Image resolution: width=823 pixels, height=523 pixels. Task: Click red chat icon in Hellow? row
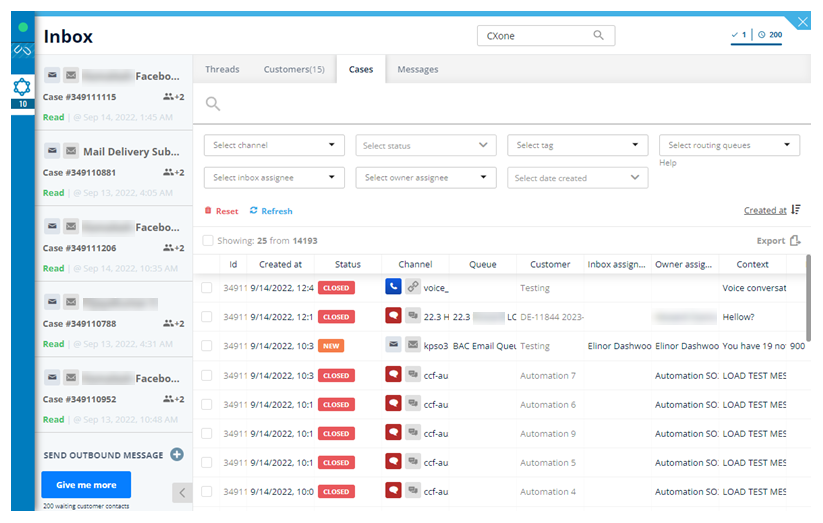(x=393, y=315)
